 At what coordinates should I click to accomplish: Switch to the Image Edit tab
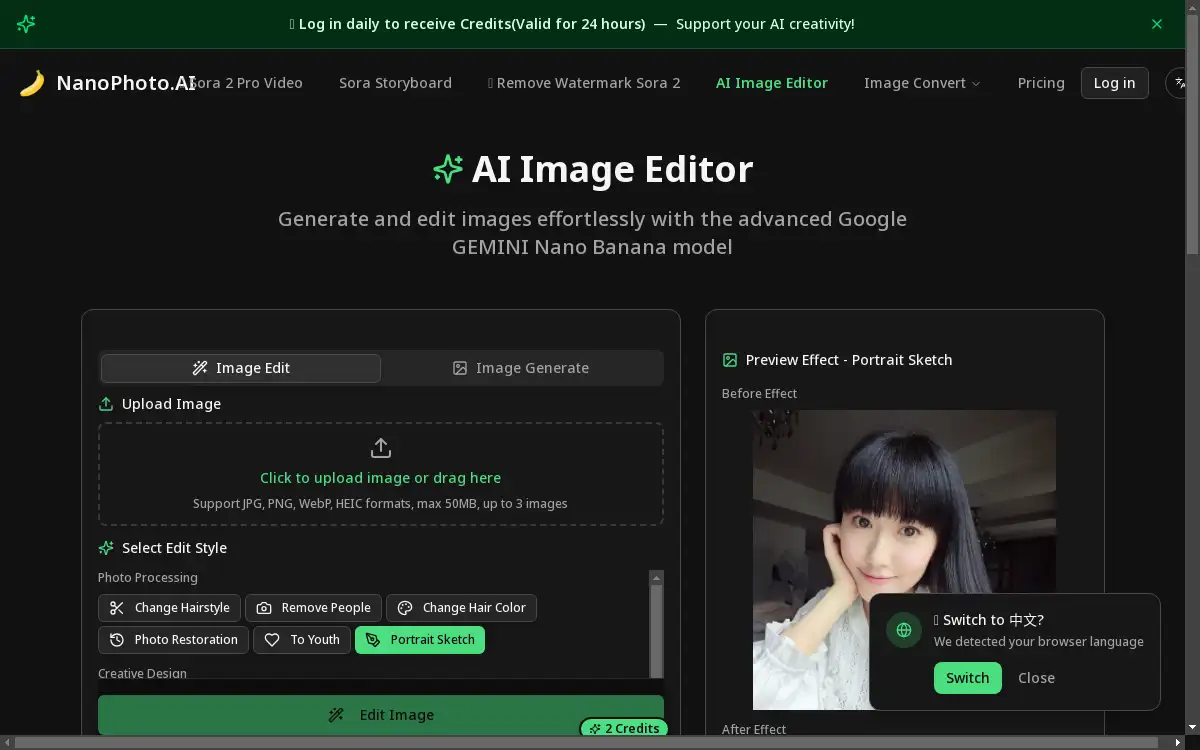coord(240,368)
